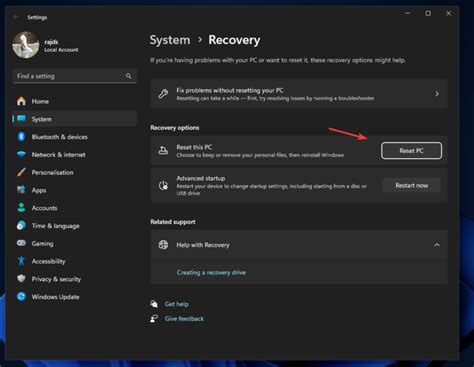Click the Restart now button
474x367 pixels.
(x=412, y=185)
